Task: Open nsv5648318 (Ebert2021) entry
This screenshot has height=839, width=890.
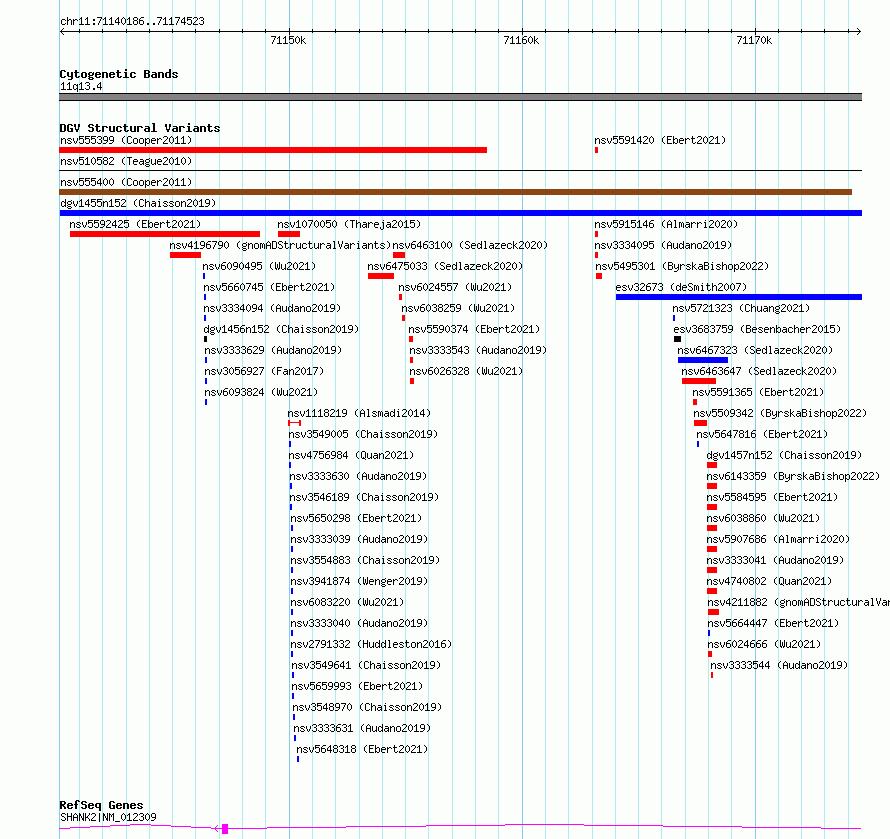Action: (362, 749)
